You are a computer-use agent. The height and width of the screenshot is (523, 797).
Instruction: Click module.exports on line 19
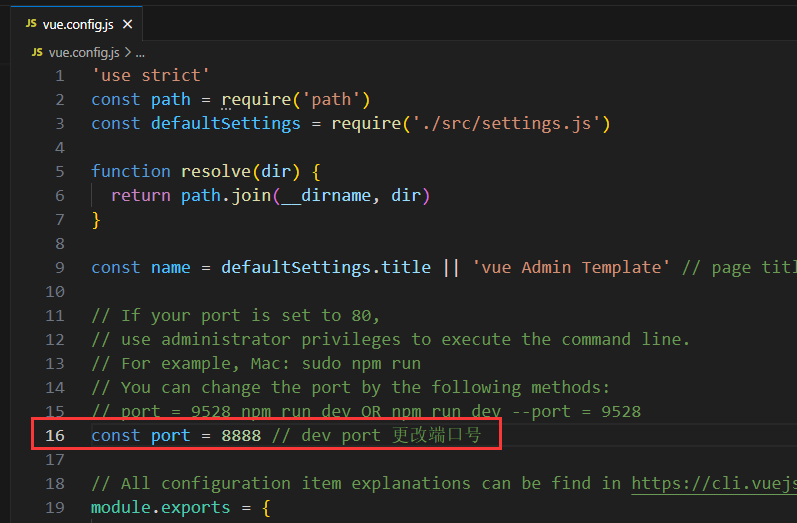click(x=161, y=507)
